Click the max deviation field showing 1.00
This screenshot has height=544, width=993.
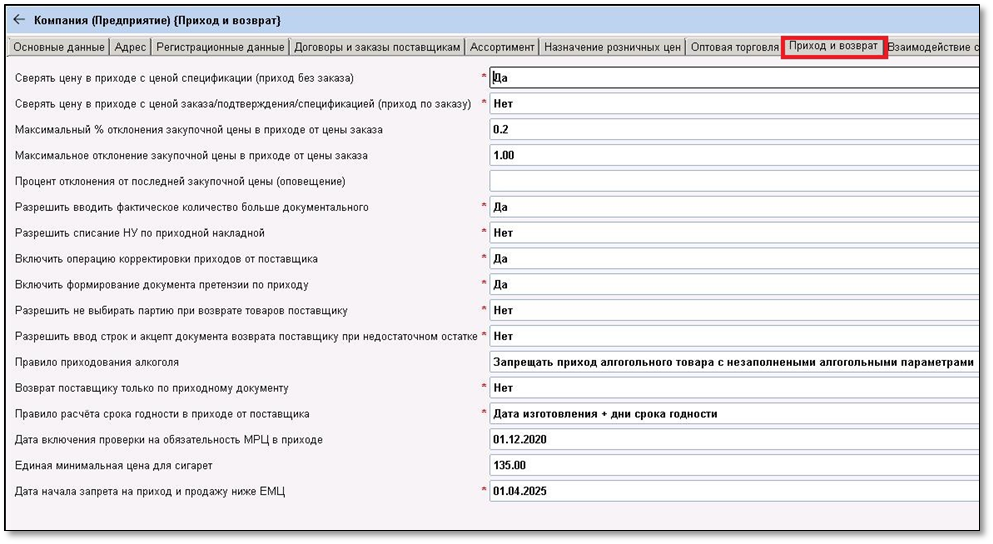(x=733, y=155)
